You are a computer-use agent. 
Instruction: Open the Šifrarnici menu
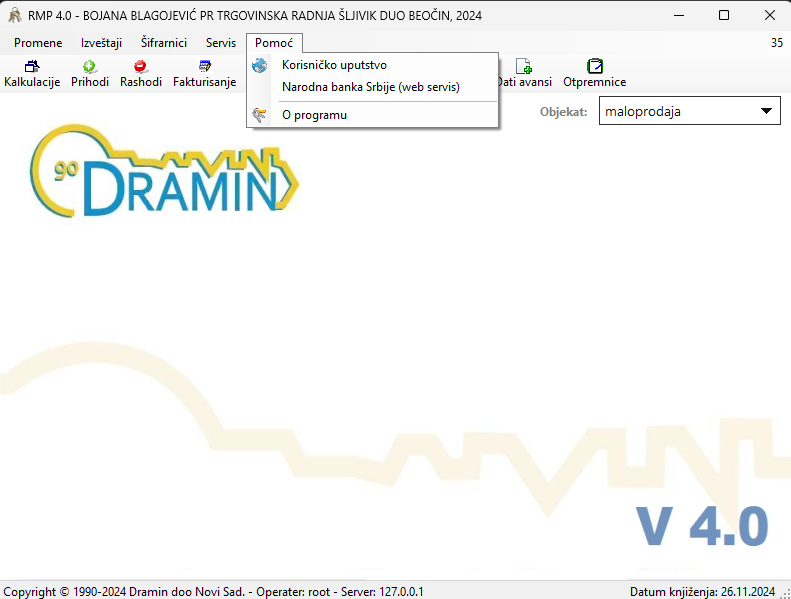[164, 43]
